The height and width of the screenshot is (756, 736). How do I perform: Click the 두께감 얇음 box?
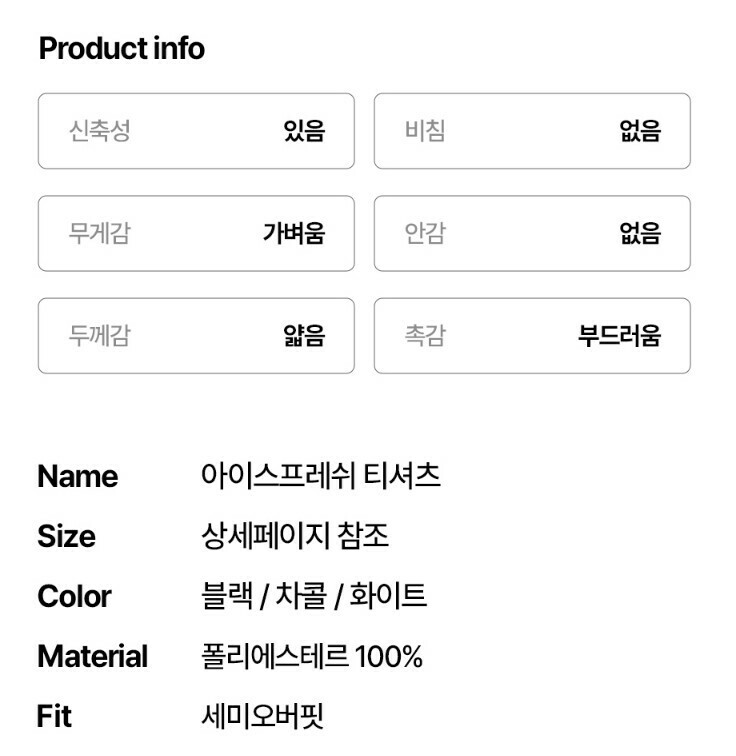tap(196, 336)
